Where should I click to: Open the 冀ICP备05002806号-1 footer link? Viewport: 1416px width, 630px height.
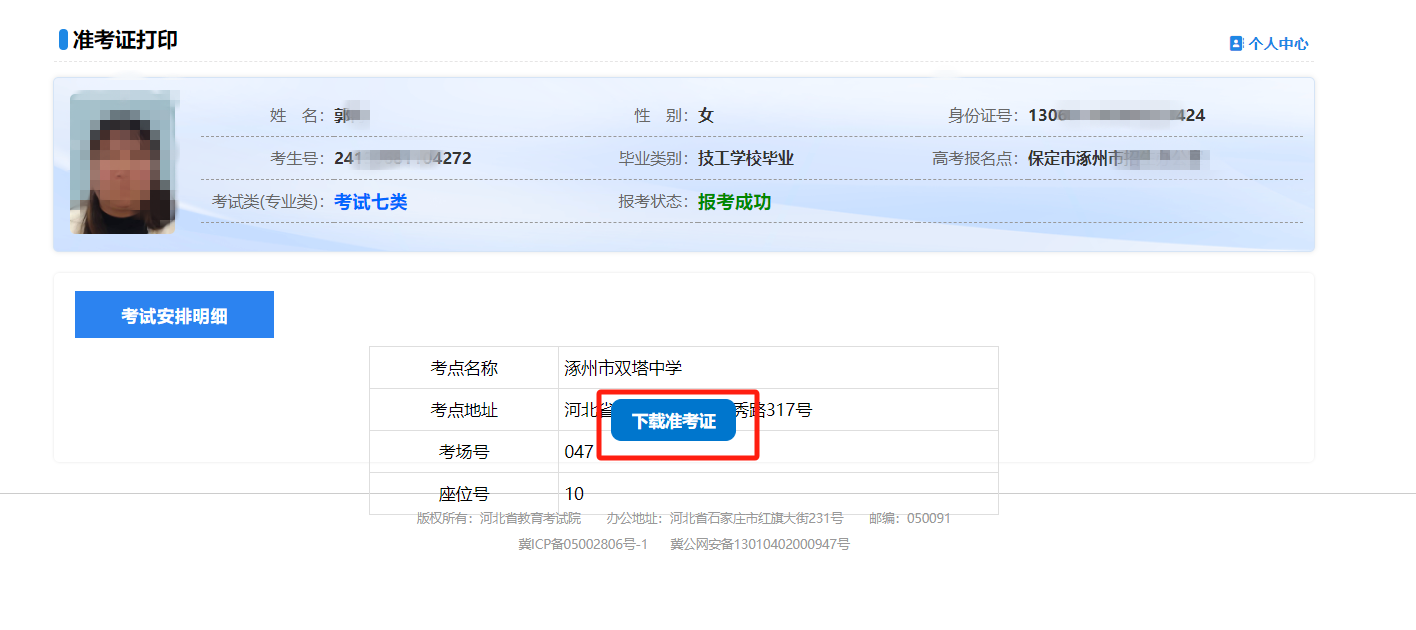[x=583, y=544]
